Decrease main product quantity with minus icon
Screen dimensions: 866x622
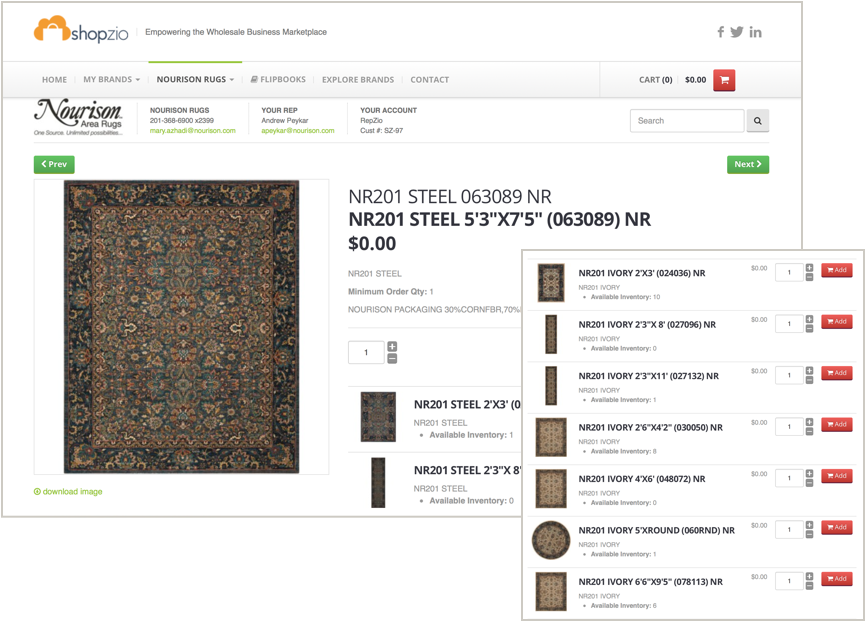392,359
